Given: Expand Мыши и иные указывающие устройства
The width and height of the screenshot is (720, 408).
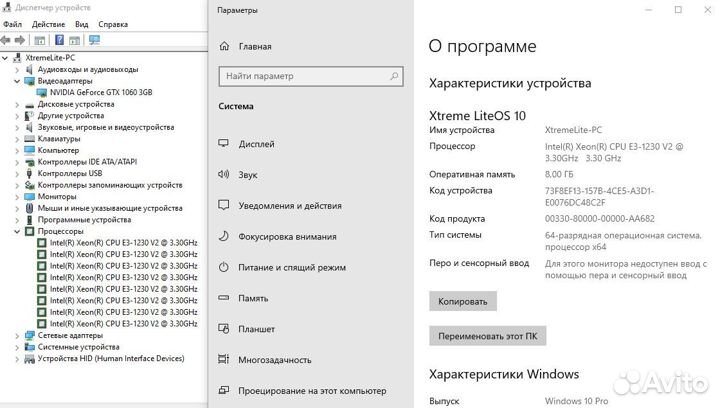Looking at the screenshot, I should point(17,208).
